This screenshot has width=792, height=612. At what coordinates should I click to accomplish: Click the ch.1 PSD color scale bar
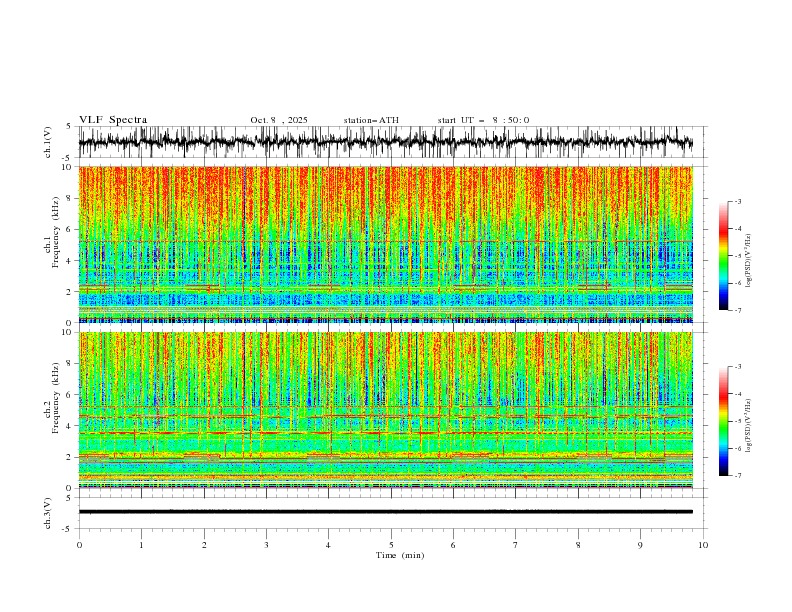[x=723, y=256]
